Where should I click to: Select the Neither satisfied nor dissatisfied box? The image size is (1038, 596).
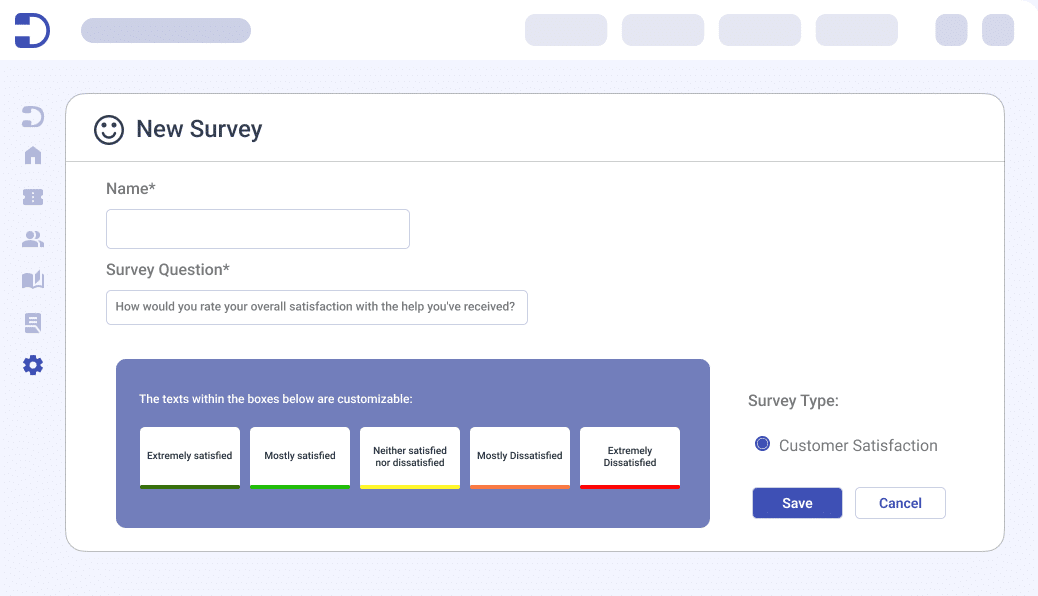(x=410, y=457)
